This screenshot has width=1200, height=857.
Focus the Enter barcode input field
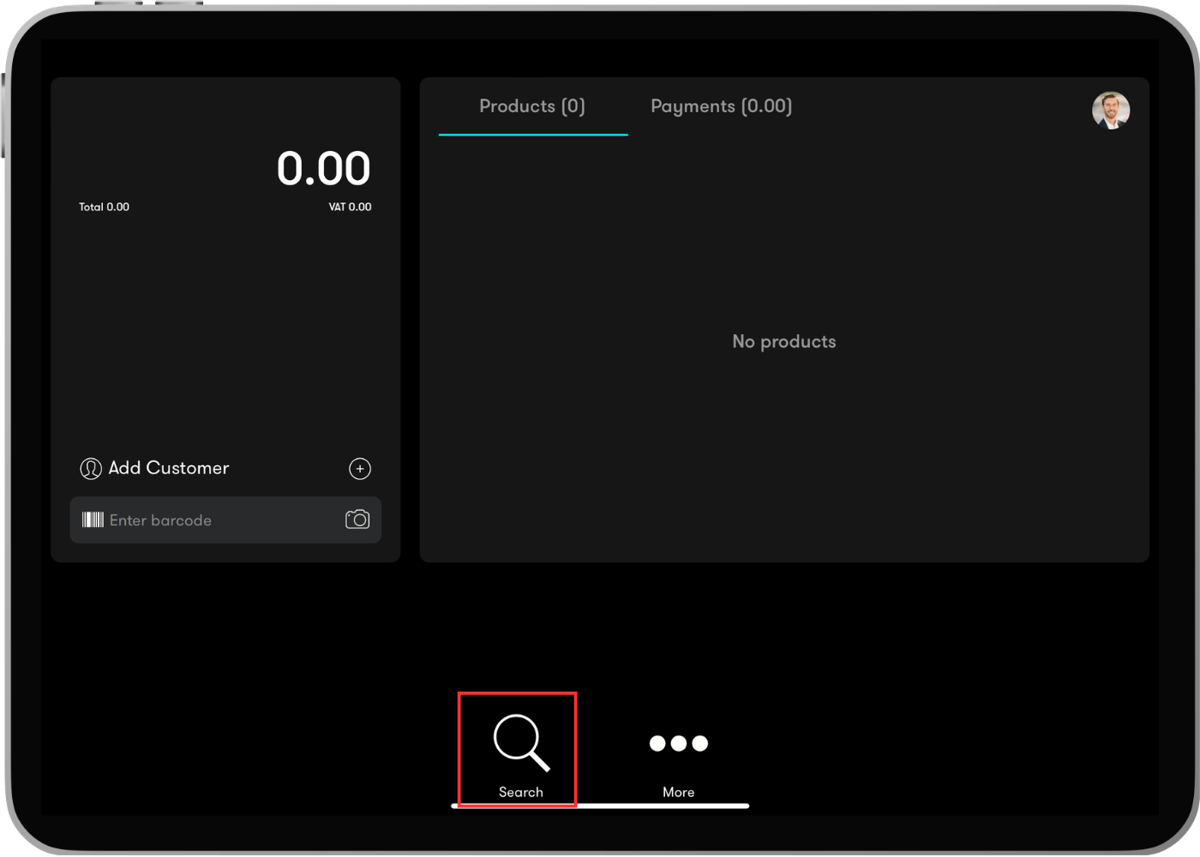coord(225,520)
